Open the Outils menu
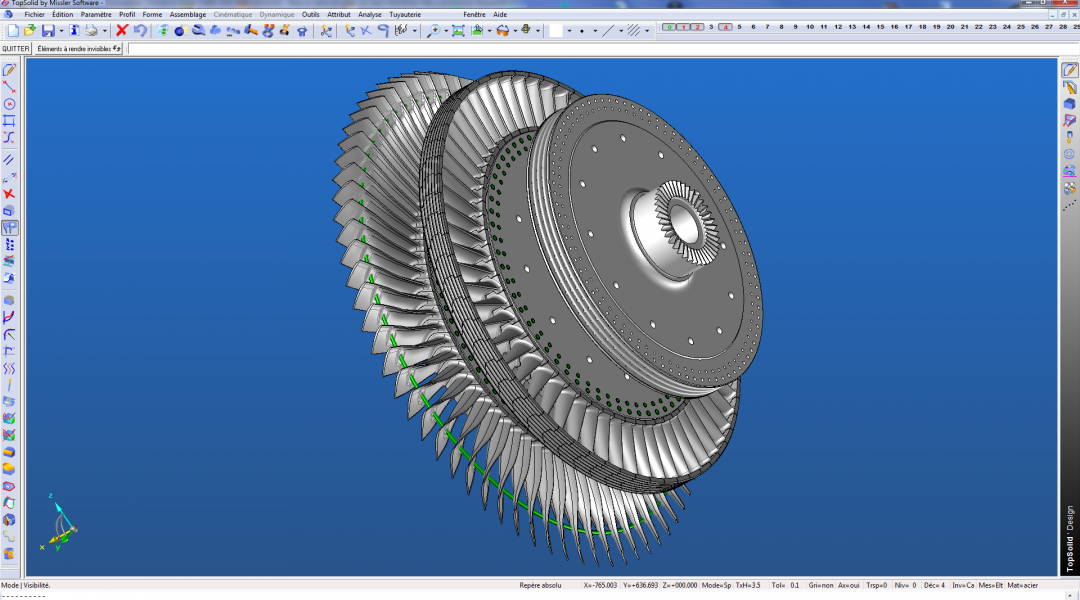This screenshot has width=1080, height=600. pyautogui.click(x=311, y=14)
